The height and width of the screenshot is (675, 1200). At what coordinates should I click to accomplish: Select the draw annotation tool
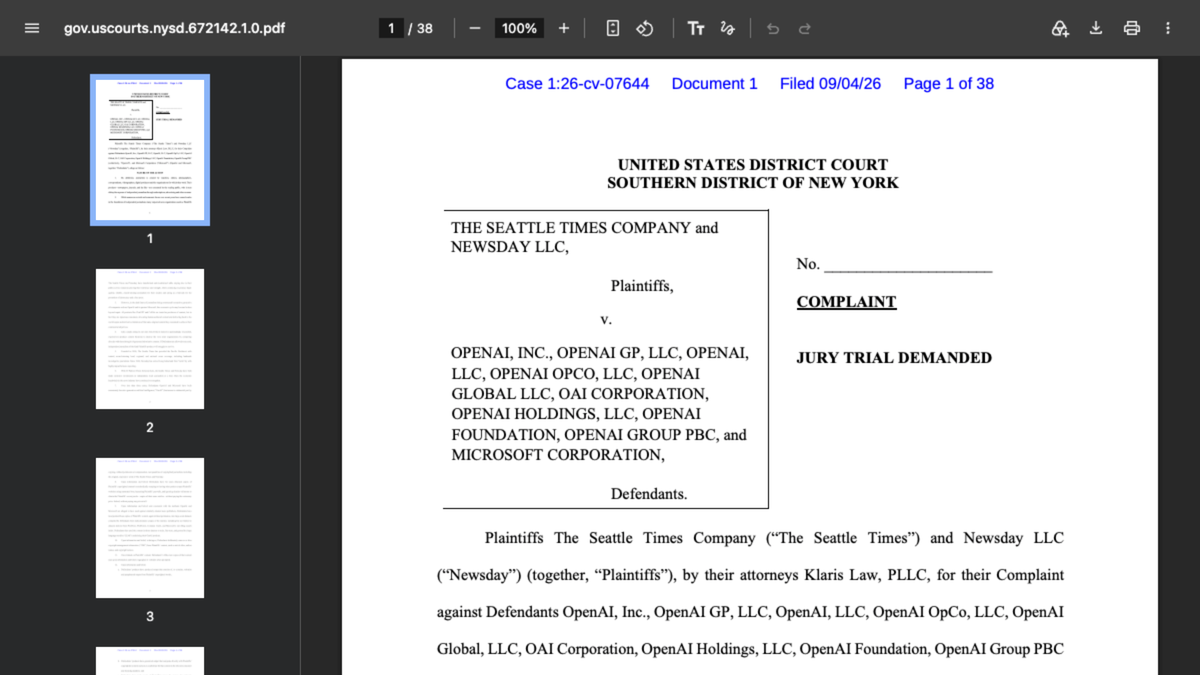(728, 28)
